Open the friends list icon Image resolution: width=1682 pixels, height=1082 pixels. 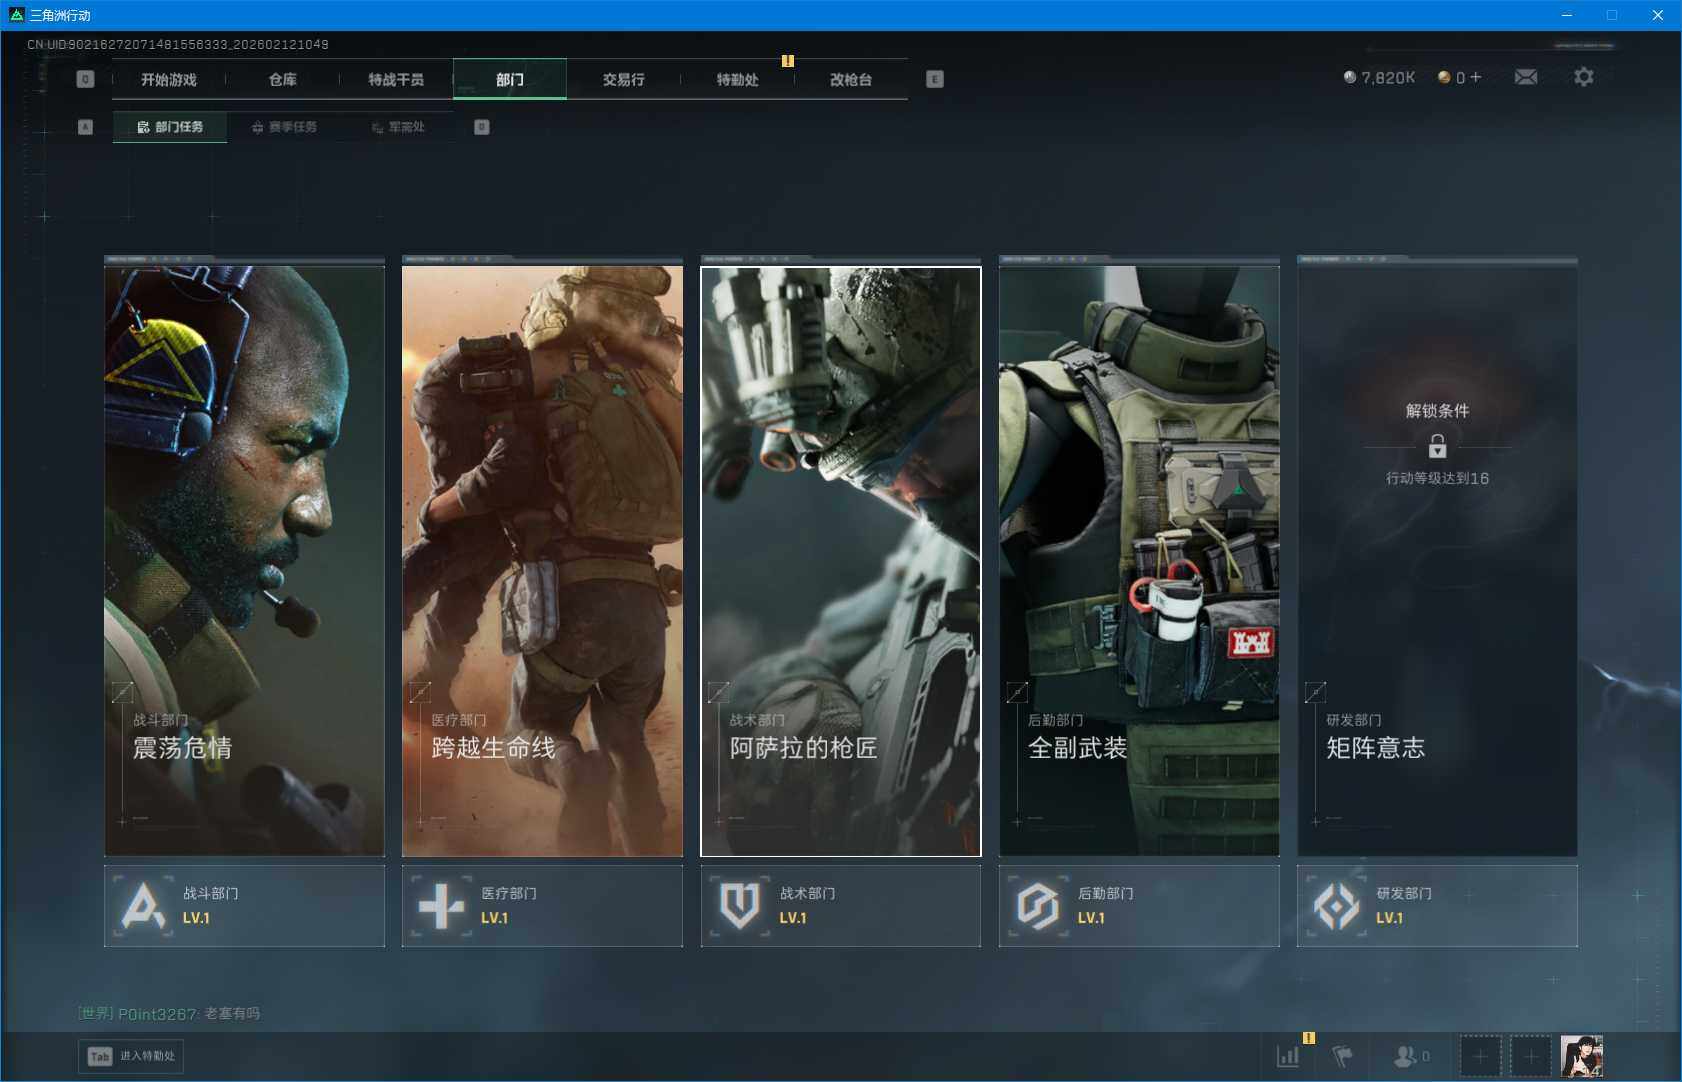(1406, 1056)
